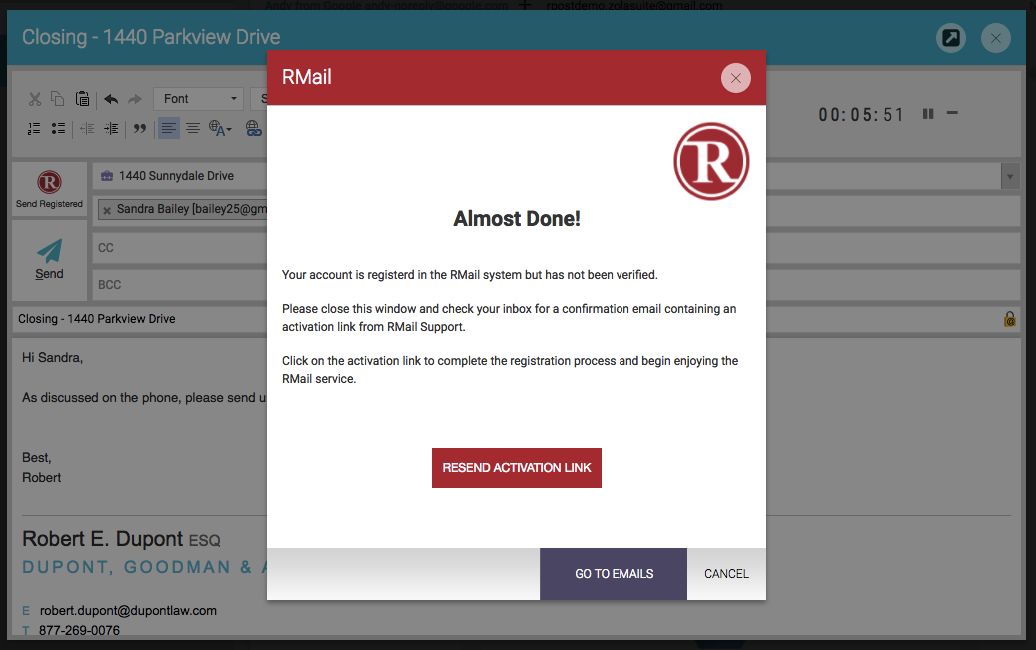Toggle justified text alignment
The image size is (1036, 650).
(x=192, y=128)
